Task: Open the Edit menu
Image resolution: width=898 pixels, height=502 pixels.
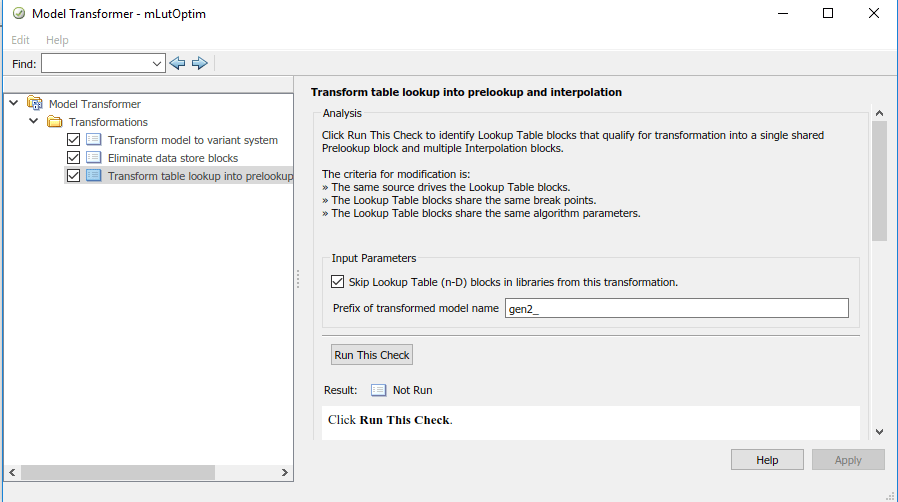Action: click(21, 40)
